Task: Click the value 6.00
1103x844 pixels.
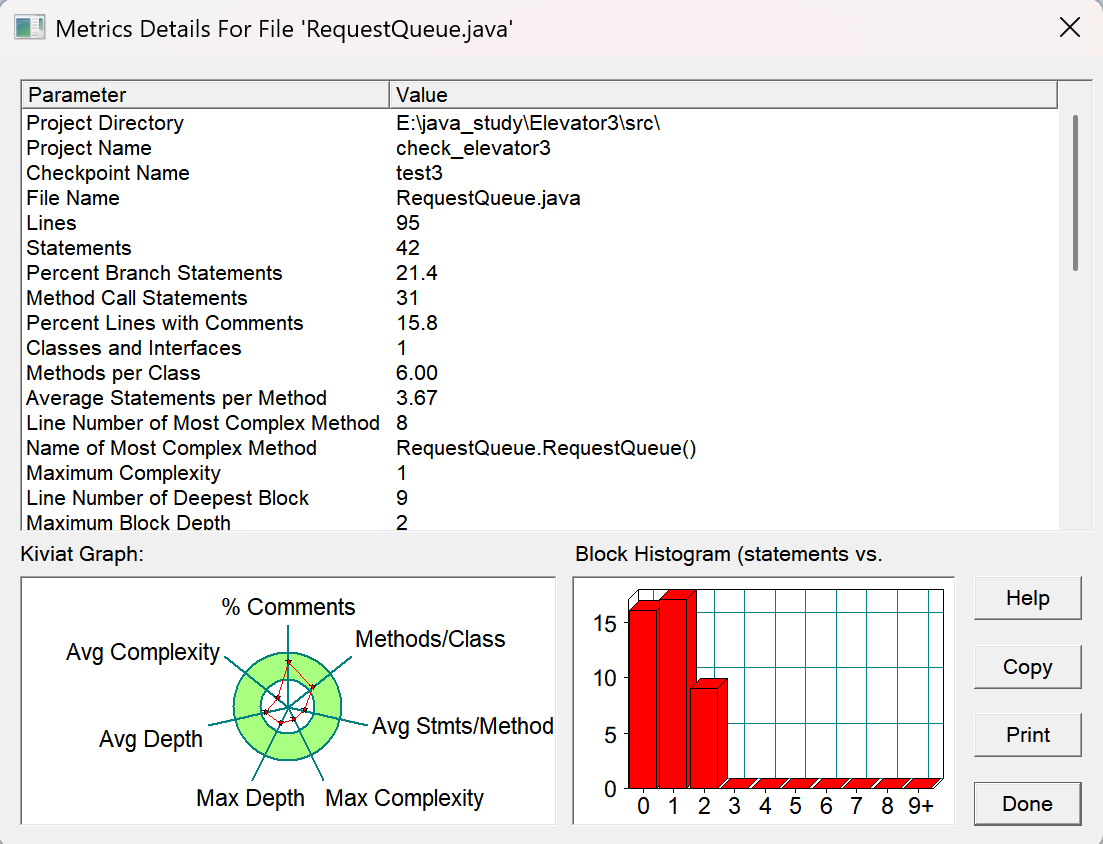Action: (416, 373)
